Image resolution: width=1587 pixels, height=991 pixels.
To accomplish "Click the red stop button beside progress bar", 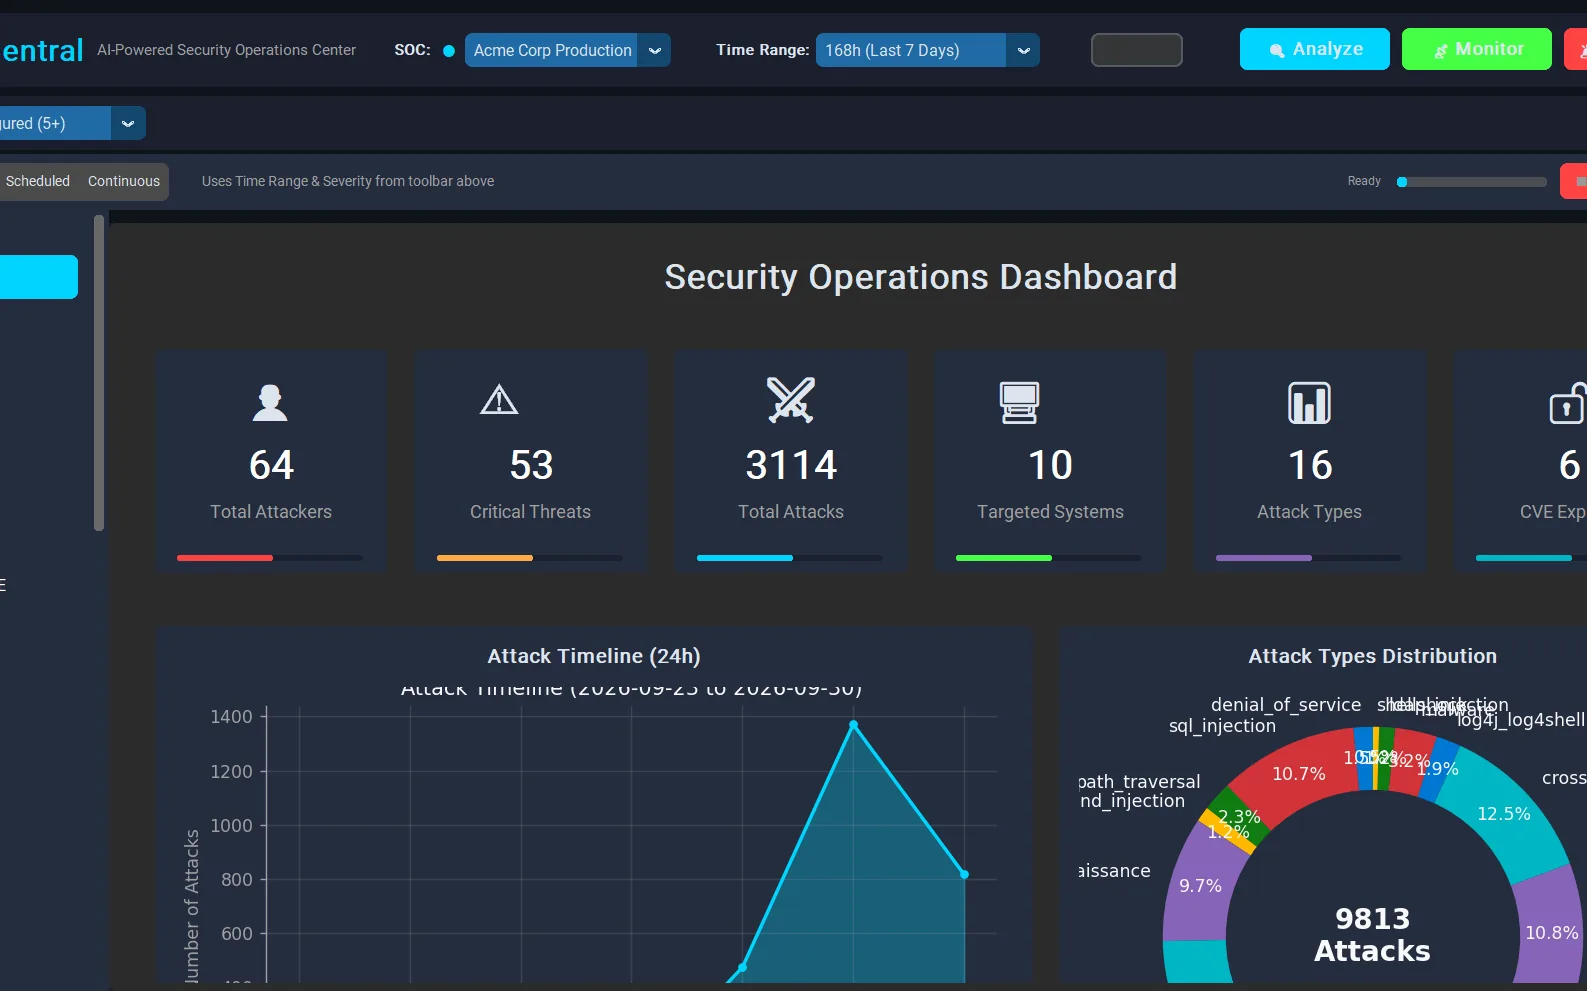I will [x=1575, y=181].
